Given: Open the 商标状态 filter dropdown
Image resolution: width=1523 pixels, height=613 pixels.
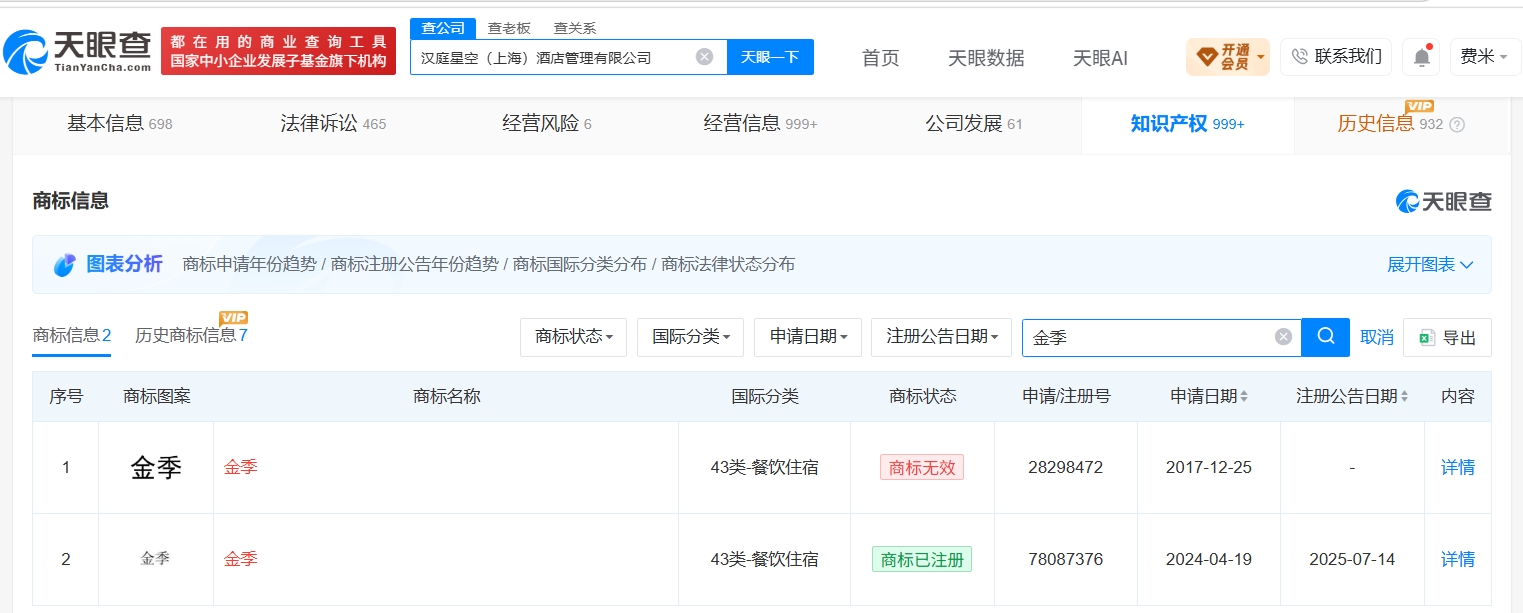Looking at the screenshot, I should [x=573, y=337].
